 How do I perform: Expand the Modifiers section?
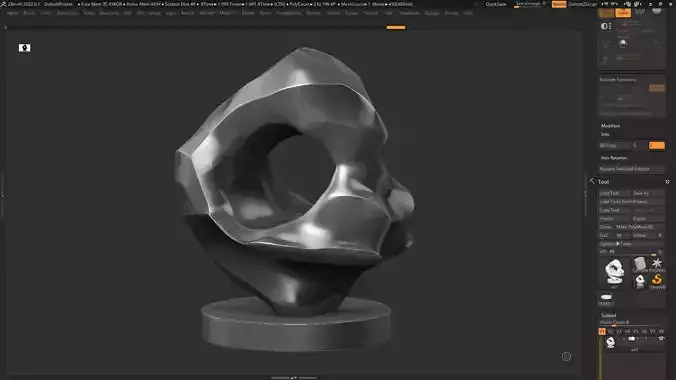pyautogui.click(x=610, y=126)
